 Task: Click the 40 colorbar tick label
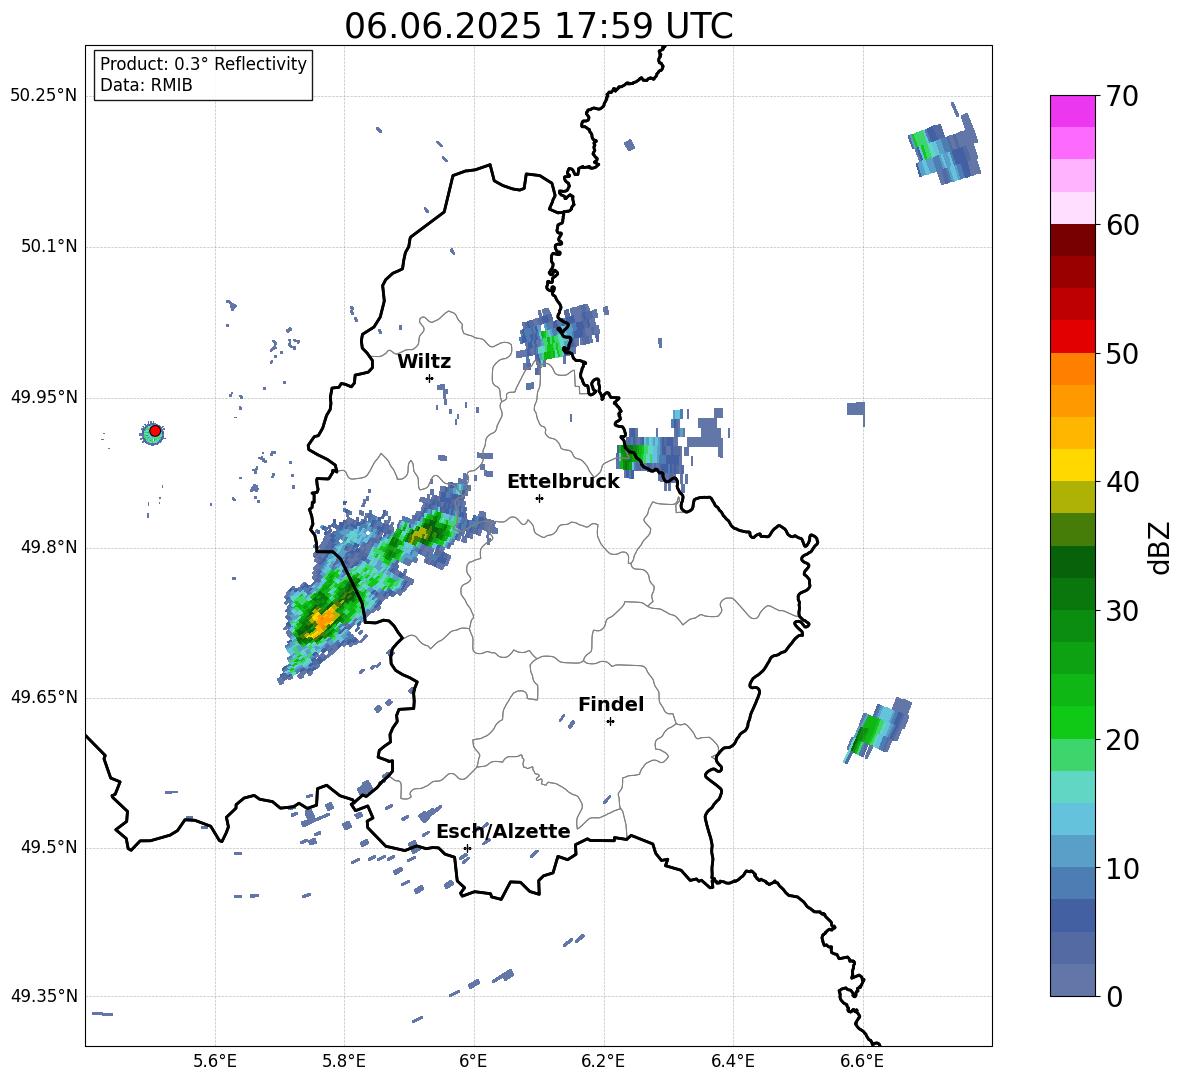1122,482
